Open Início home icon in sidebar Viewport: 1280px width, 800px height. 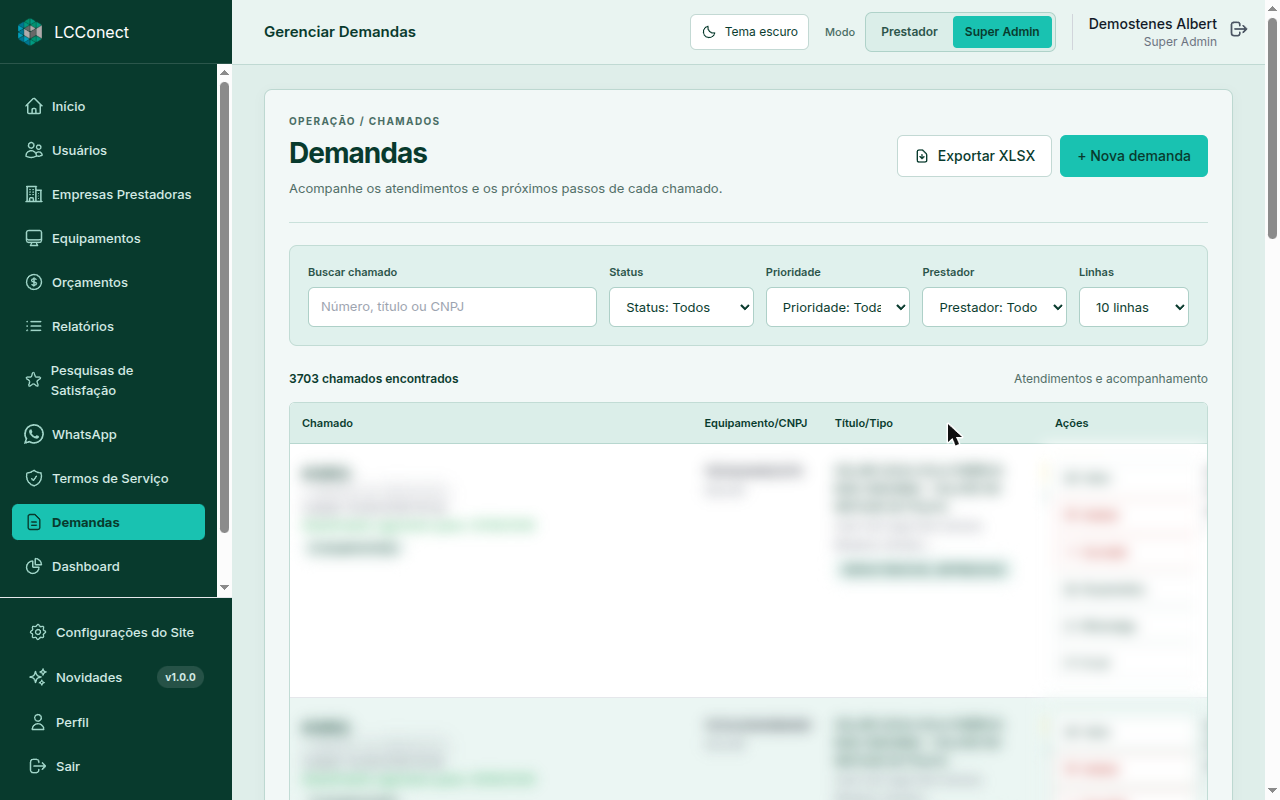point(34,106)
